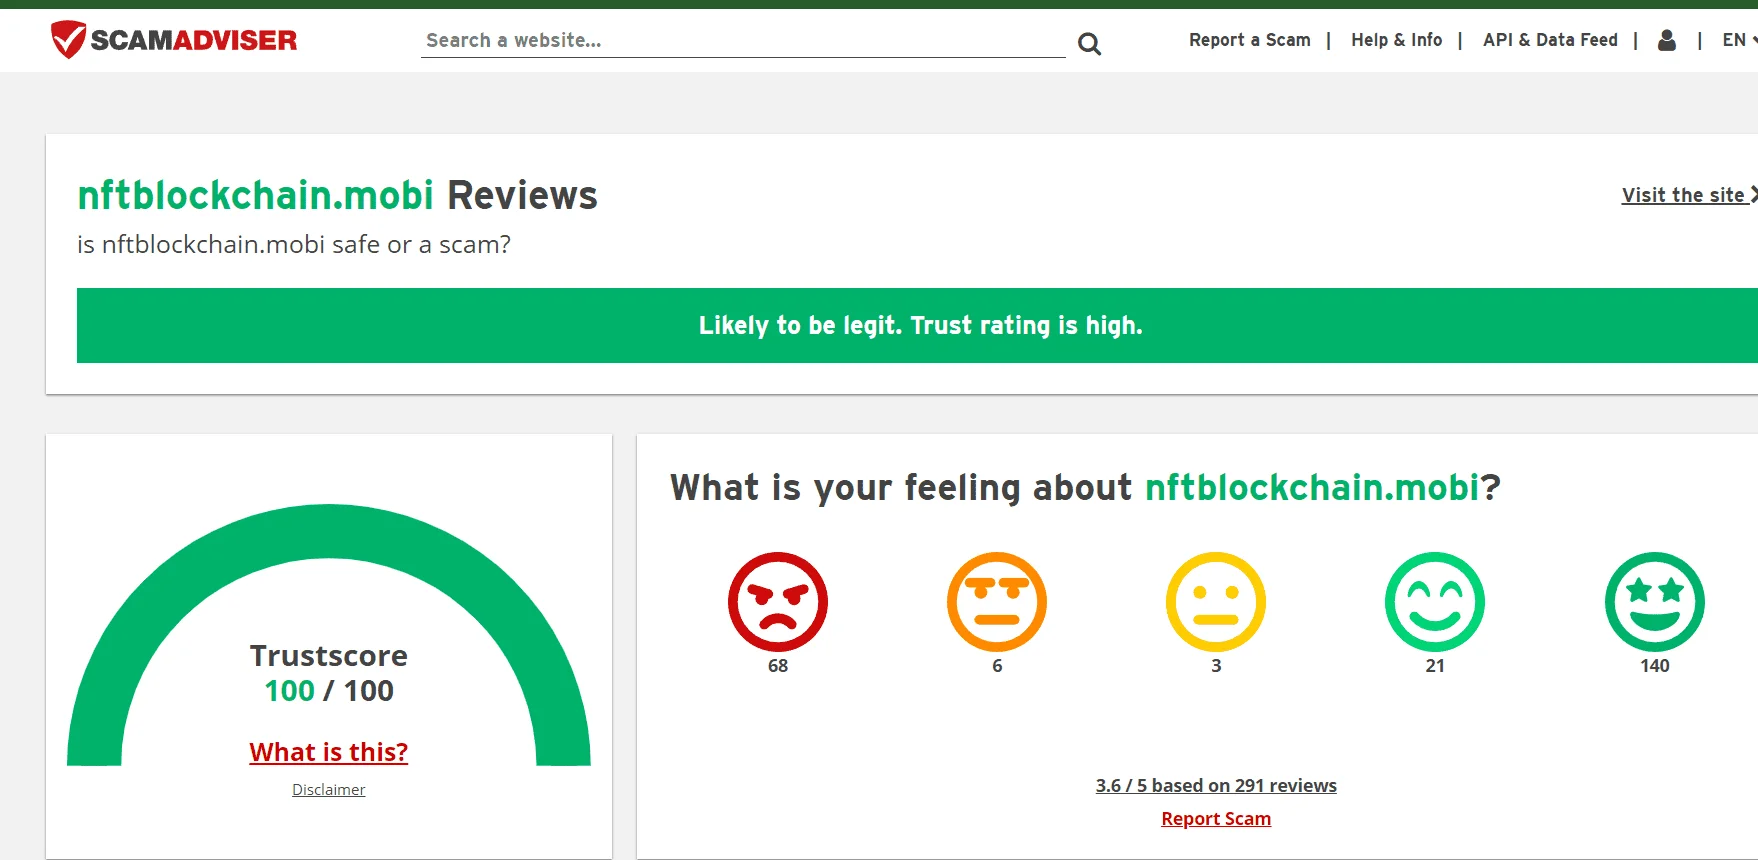Open Help & Info menu
The height and width of the screenshot is (860, 1758).
[1396, 40]
